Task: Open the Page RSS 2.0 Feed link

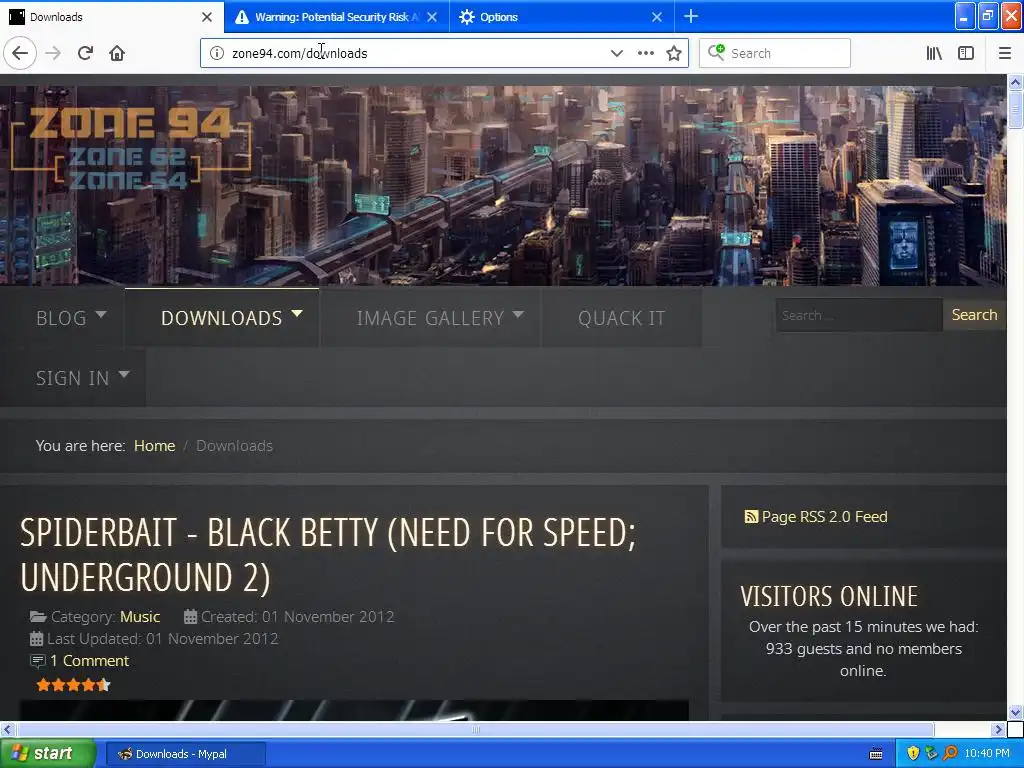Action: point(824,517)
